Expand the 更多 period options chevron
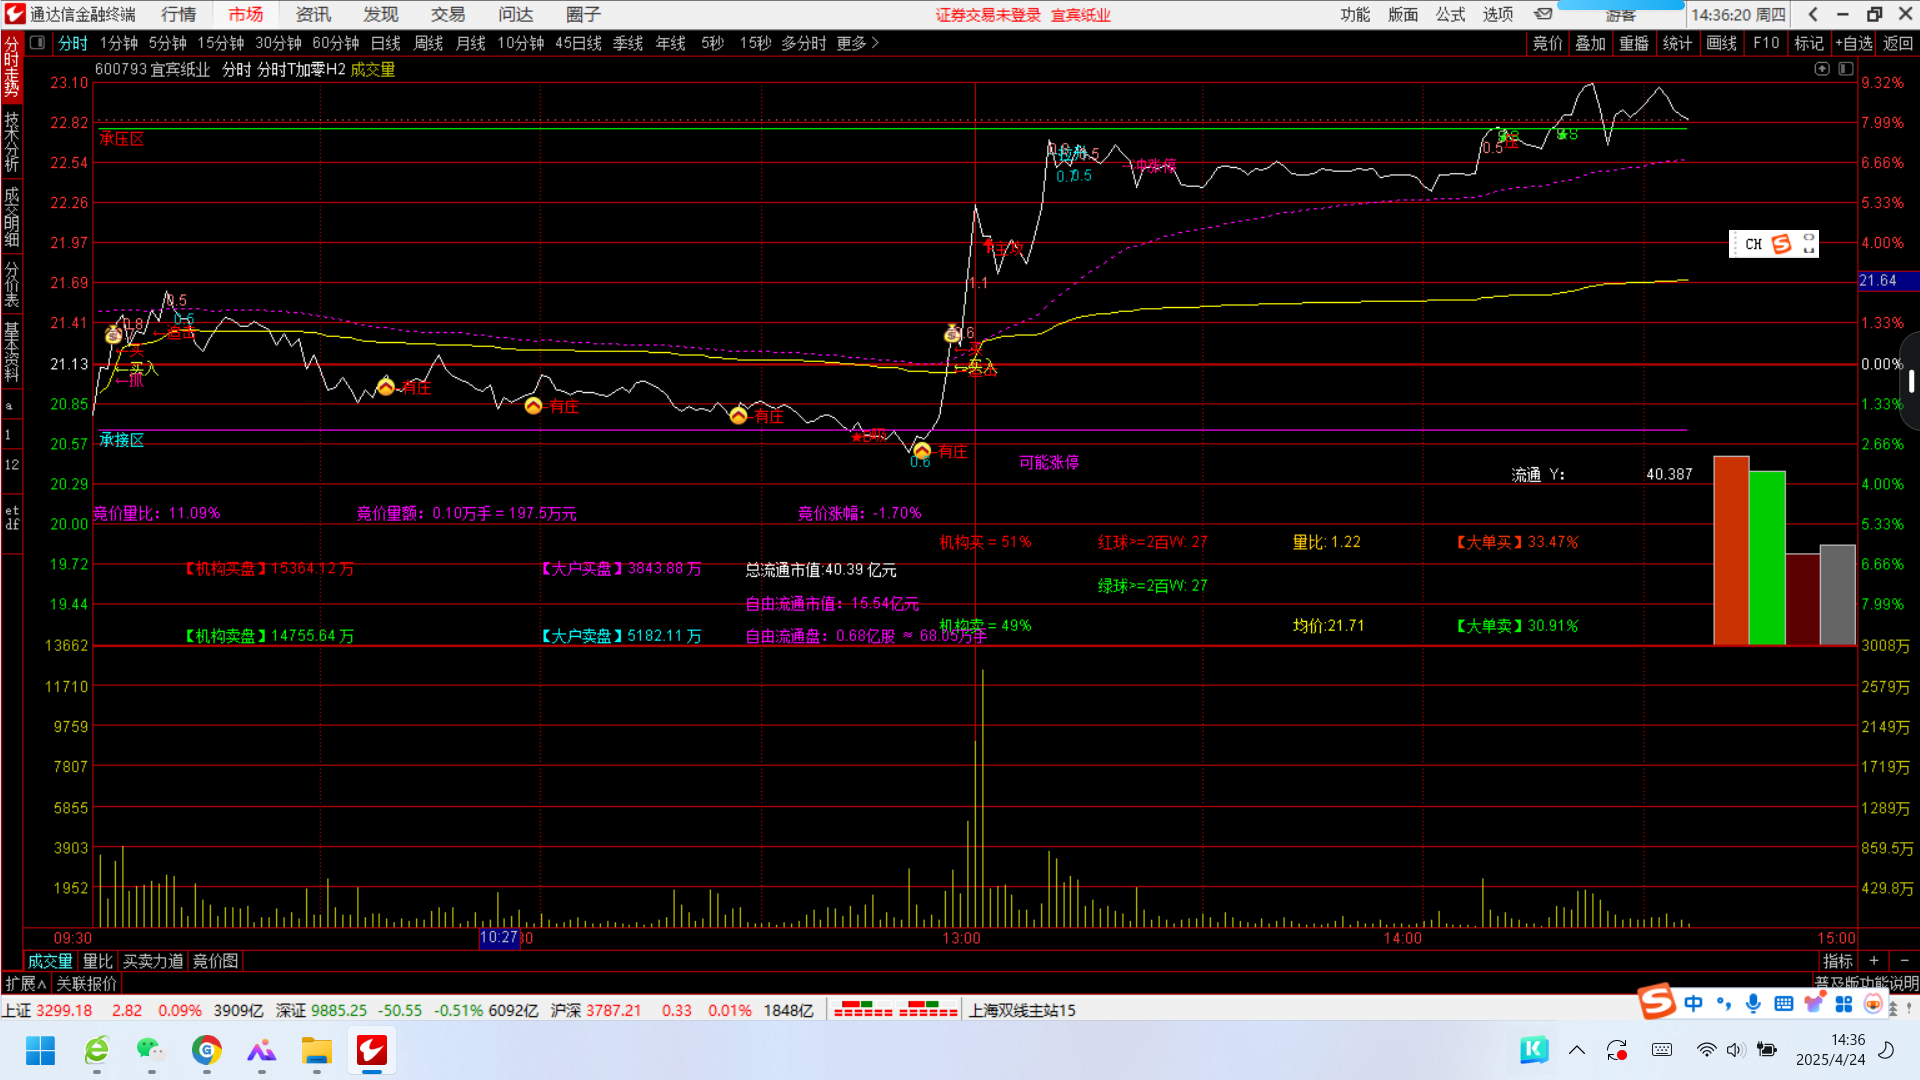The height and width of the screenshot is (1080, 1920). pyautogui.click(x=875, y=43)
